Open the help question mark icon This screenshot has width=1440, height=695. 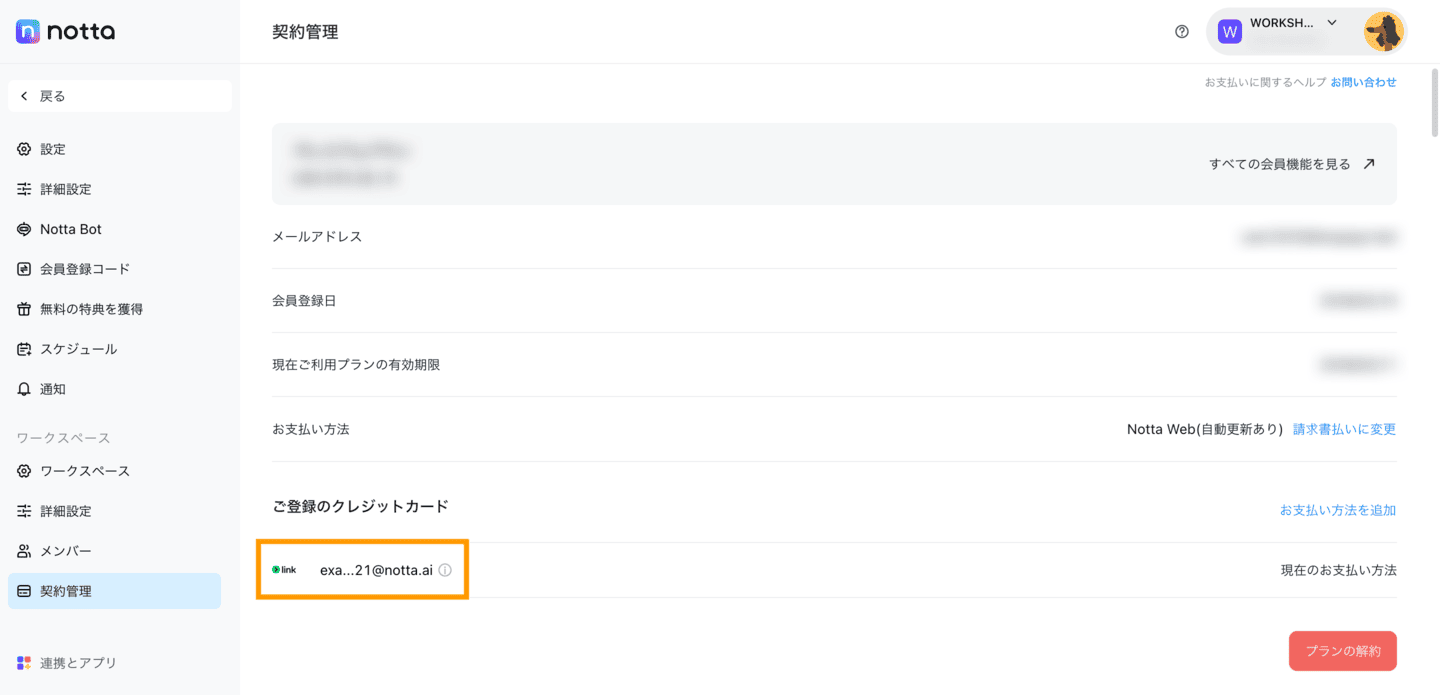pyautogui.click(x=1181, y=31)
